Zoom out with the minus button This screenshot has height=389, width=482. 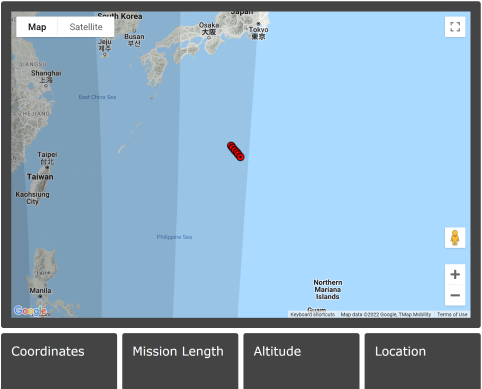tap(455, 295)
